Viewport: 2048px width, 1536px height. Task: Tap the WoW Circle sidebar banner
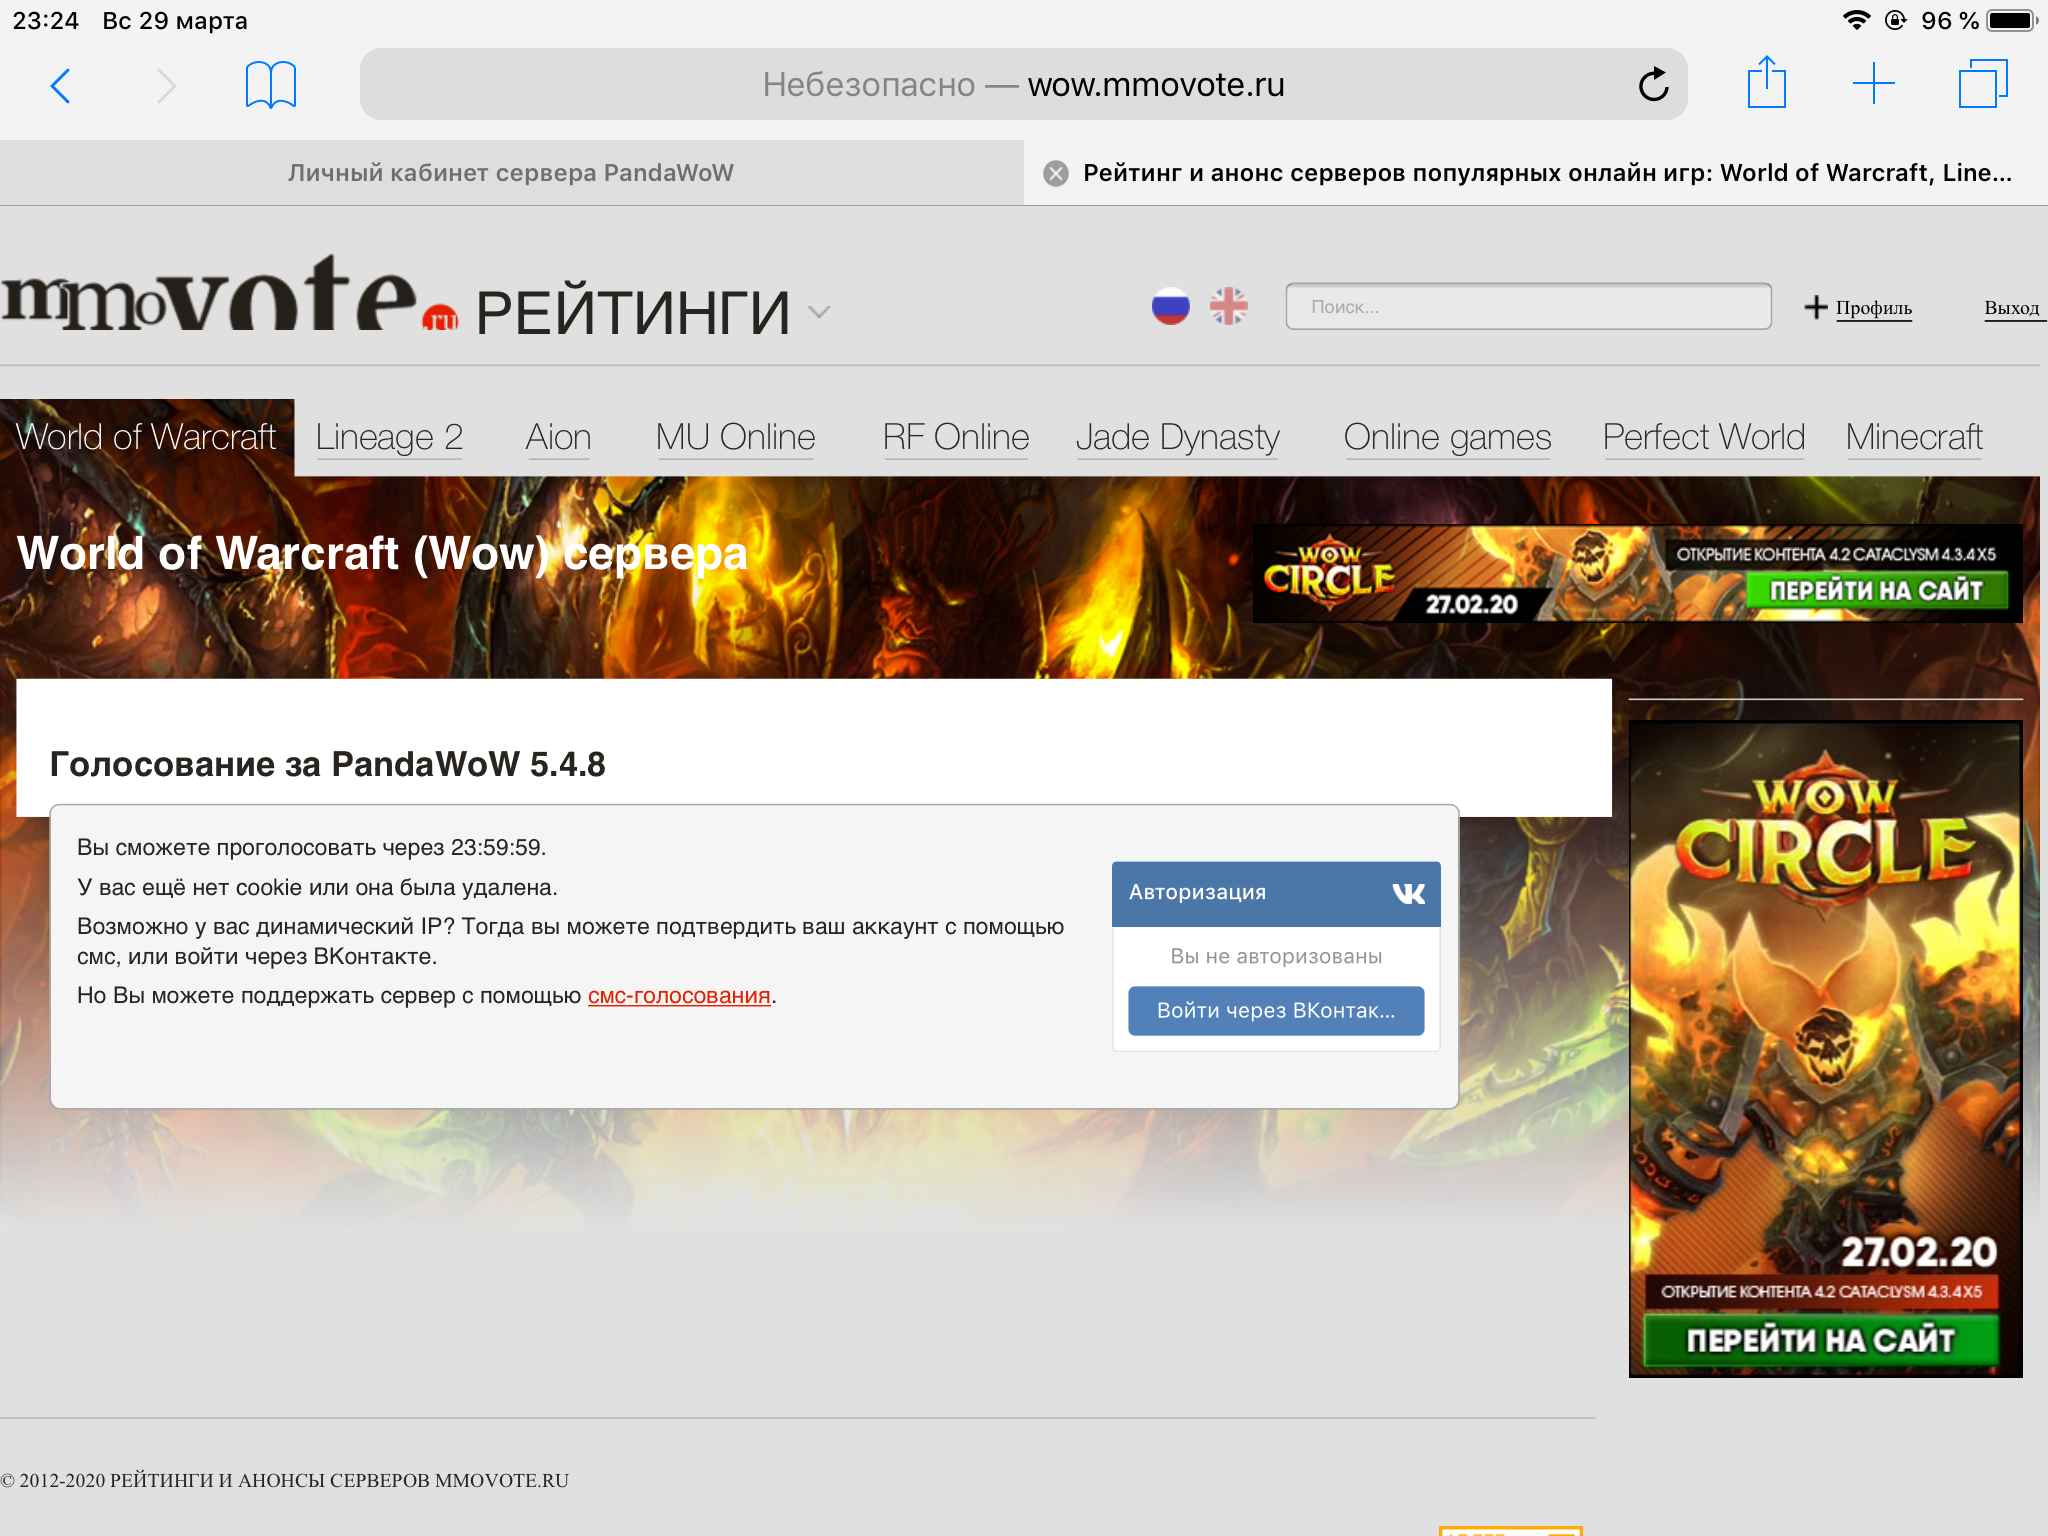pos(1825,1048)
